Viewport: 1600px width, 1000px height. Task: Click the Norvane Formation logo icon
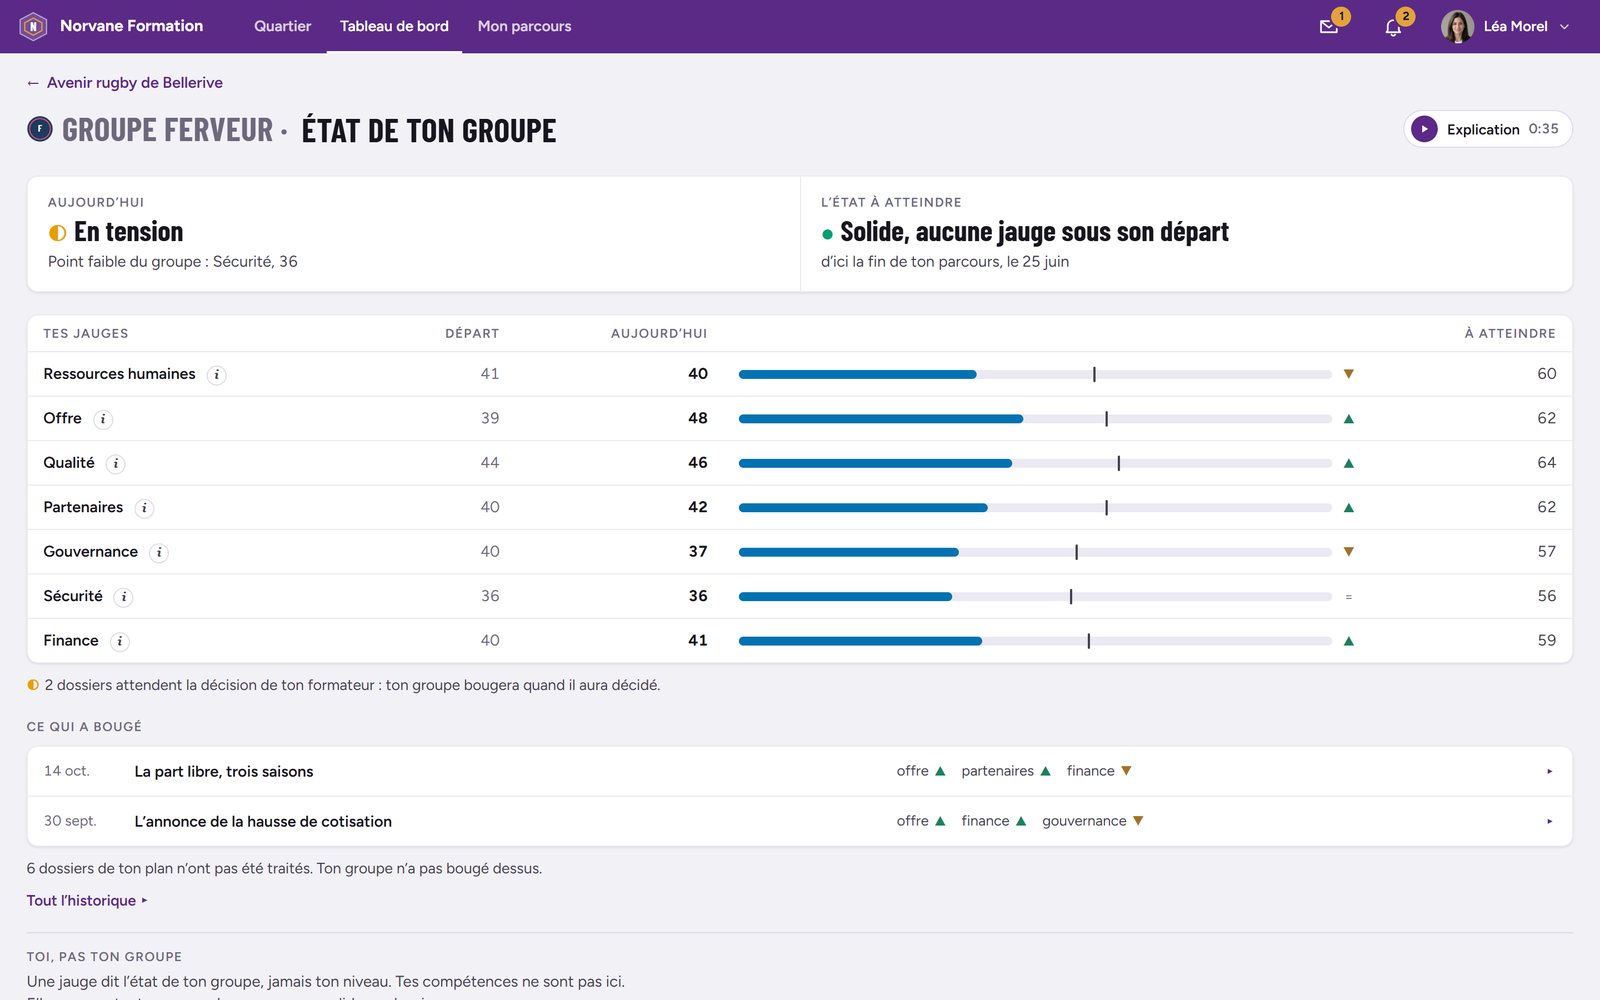[x=33, y=26]
